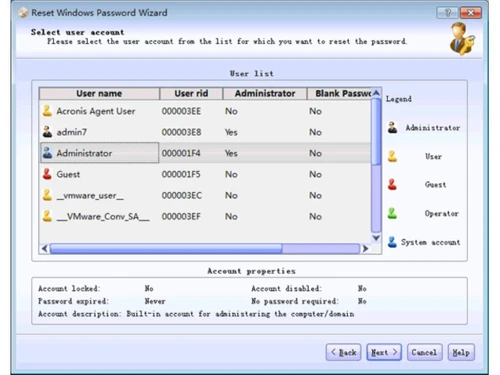
Task: Click the __VMware_Conv_SA__ row user icon
Action: point(47,216)
